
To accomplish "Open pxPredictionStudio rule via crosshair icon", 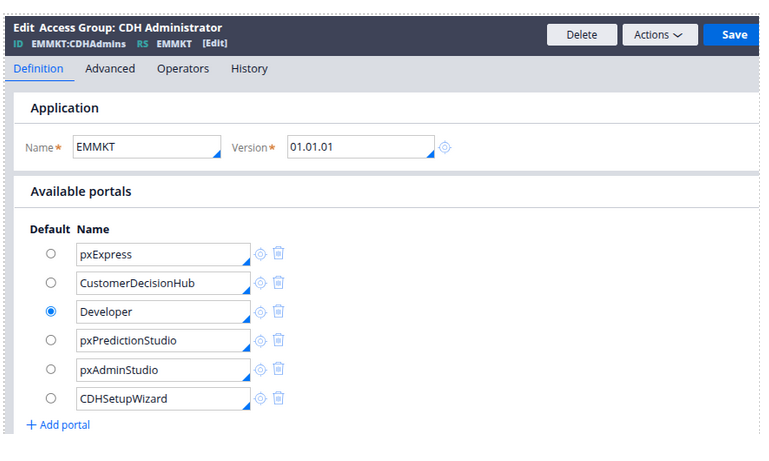I will 260,341.
